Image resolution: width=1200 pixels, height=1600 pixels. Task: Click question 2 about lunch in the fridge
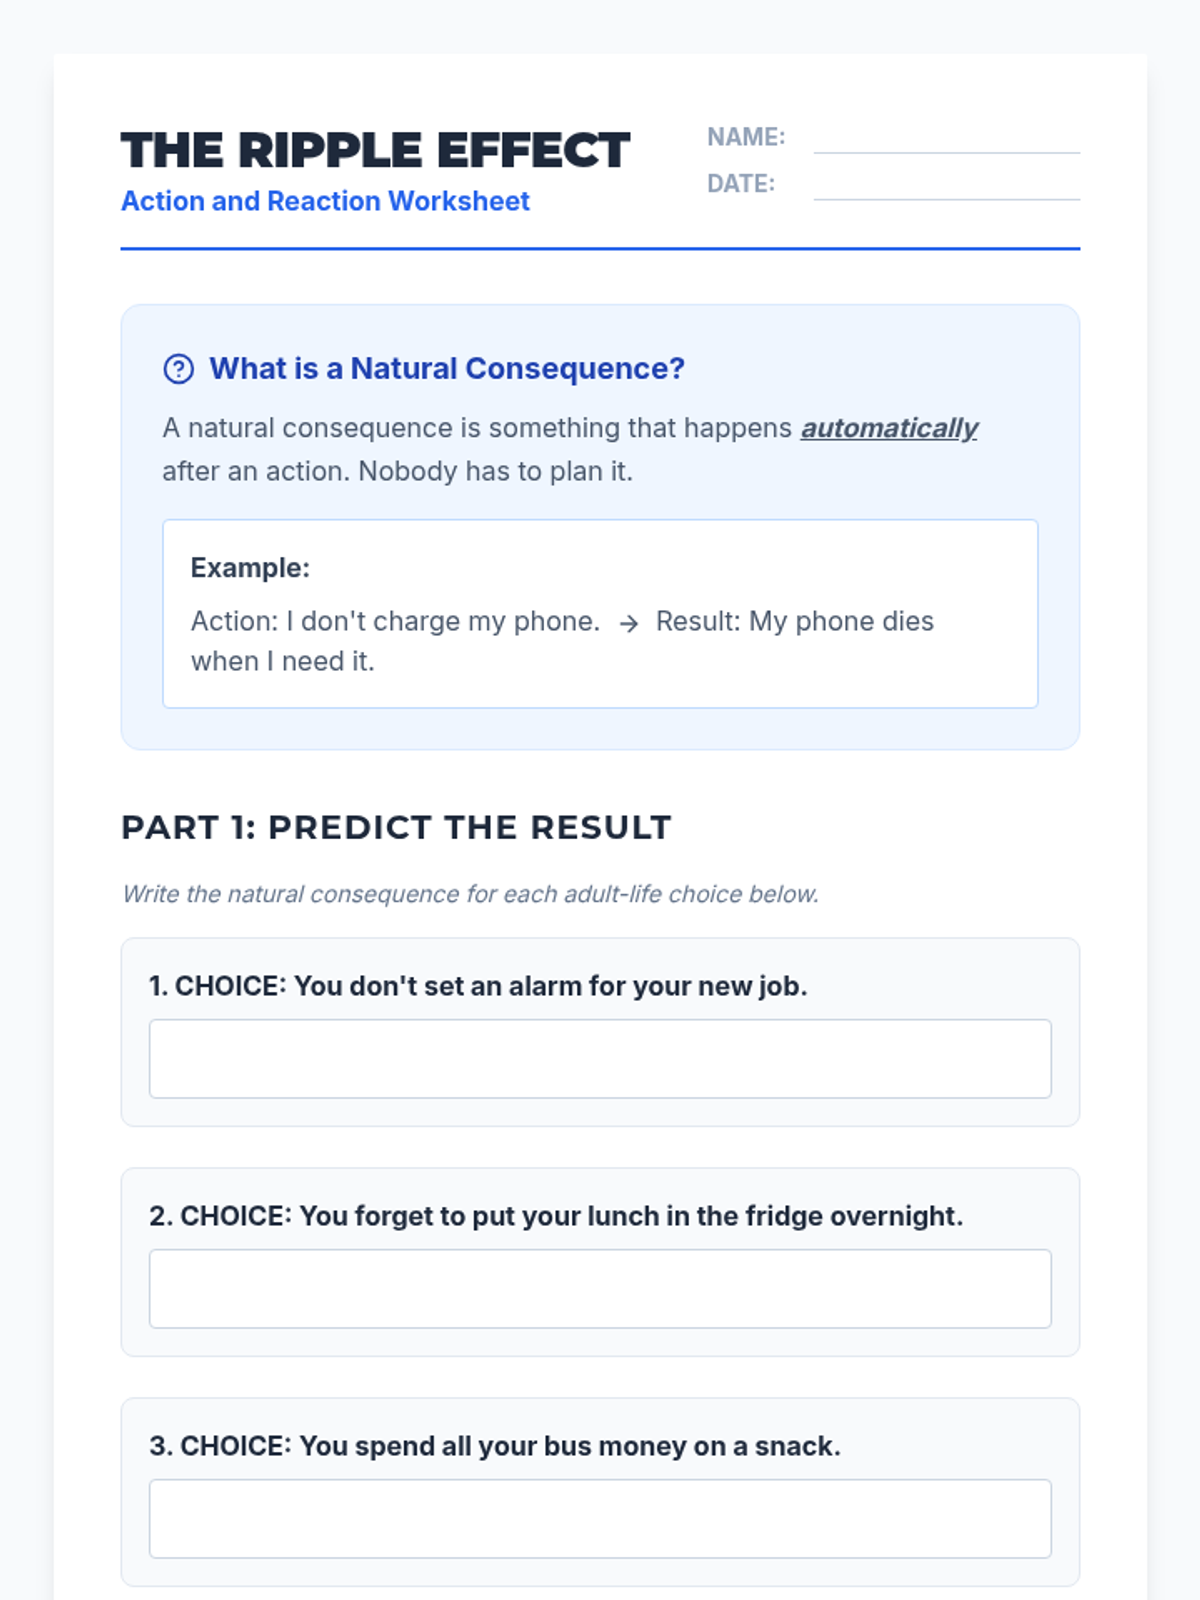[x=556, y=1216]
